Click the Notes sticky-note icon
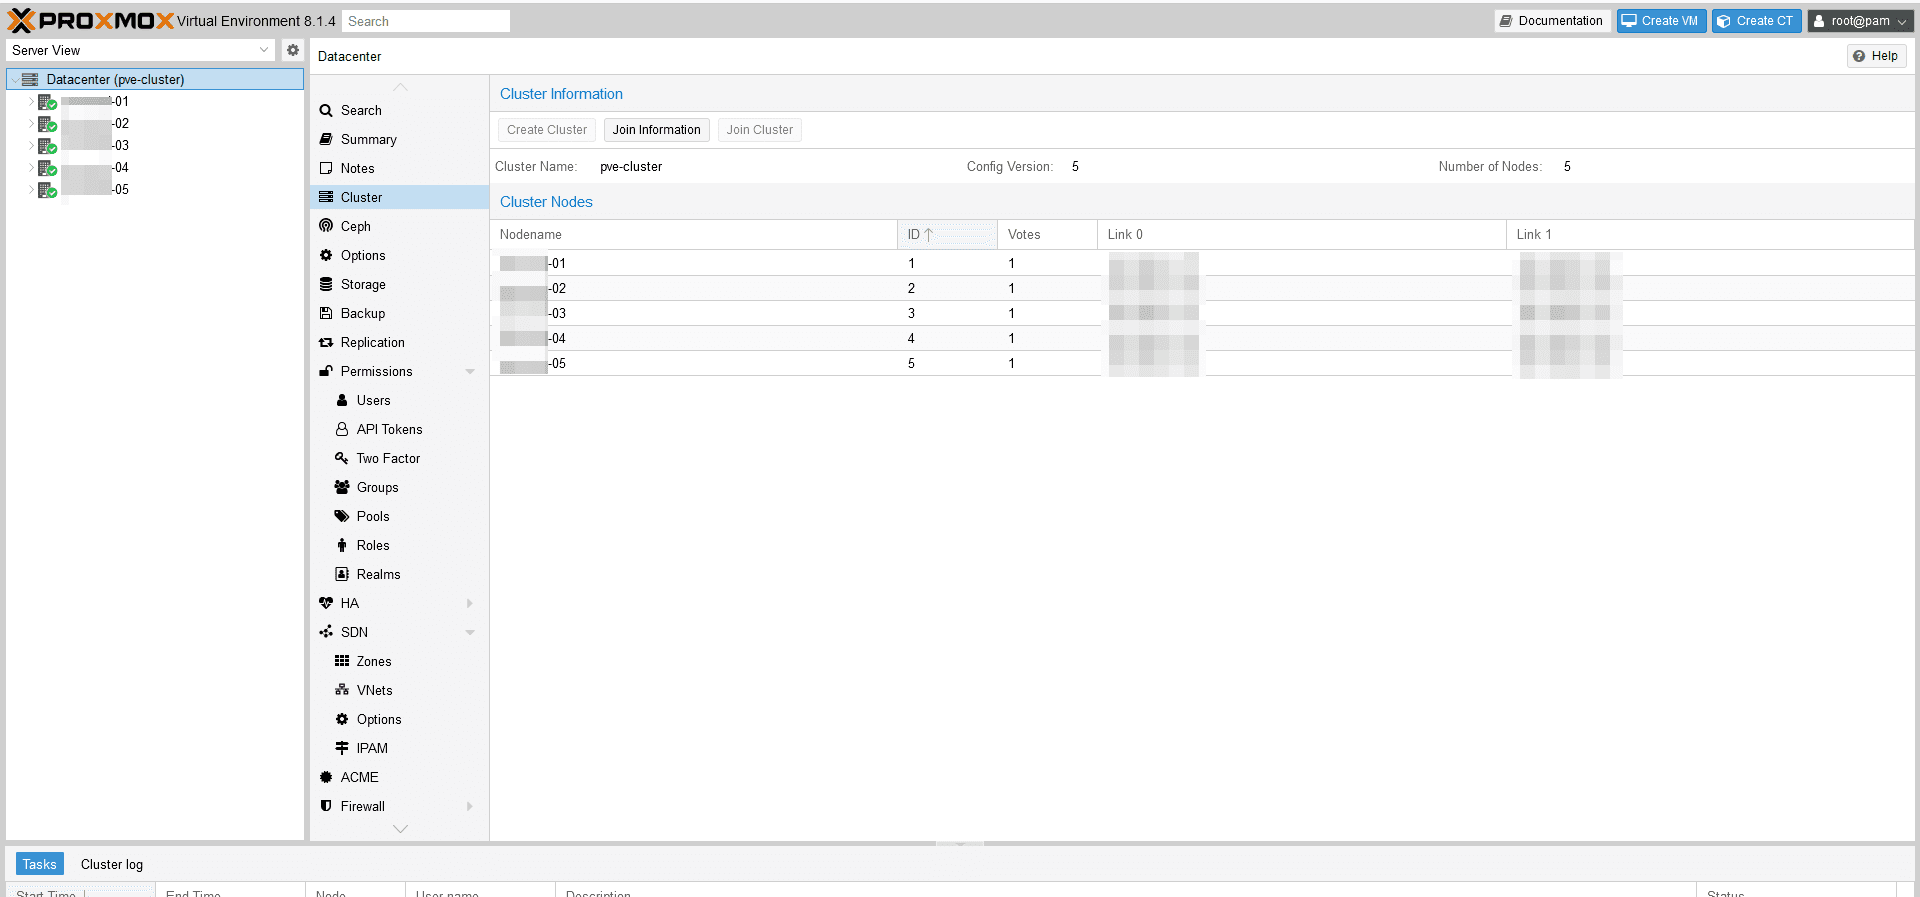Image resolution: width=1920 pixels, height=897 pixels. click(x=326, y=169)
